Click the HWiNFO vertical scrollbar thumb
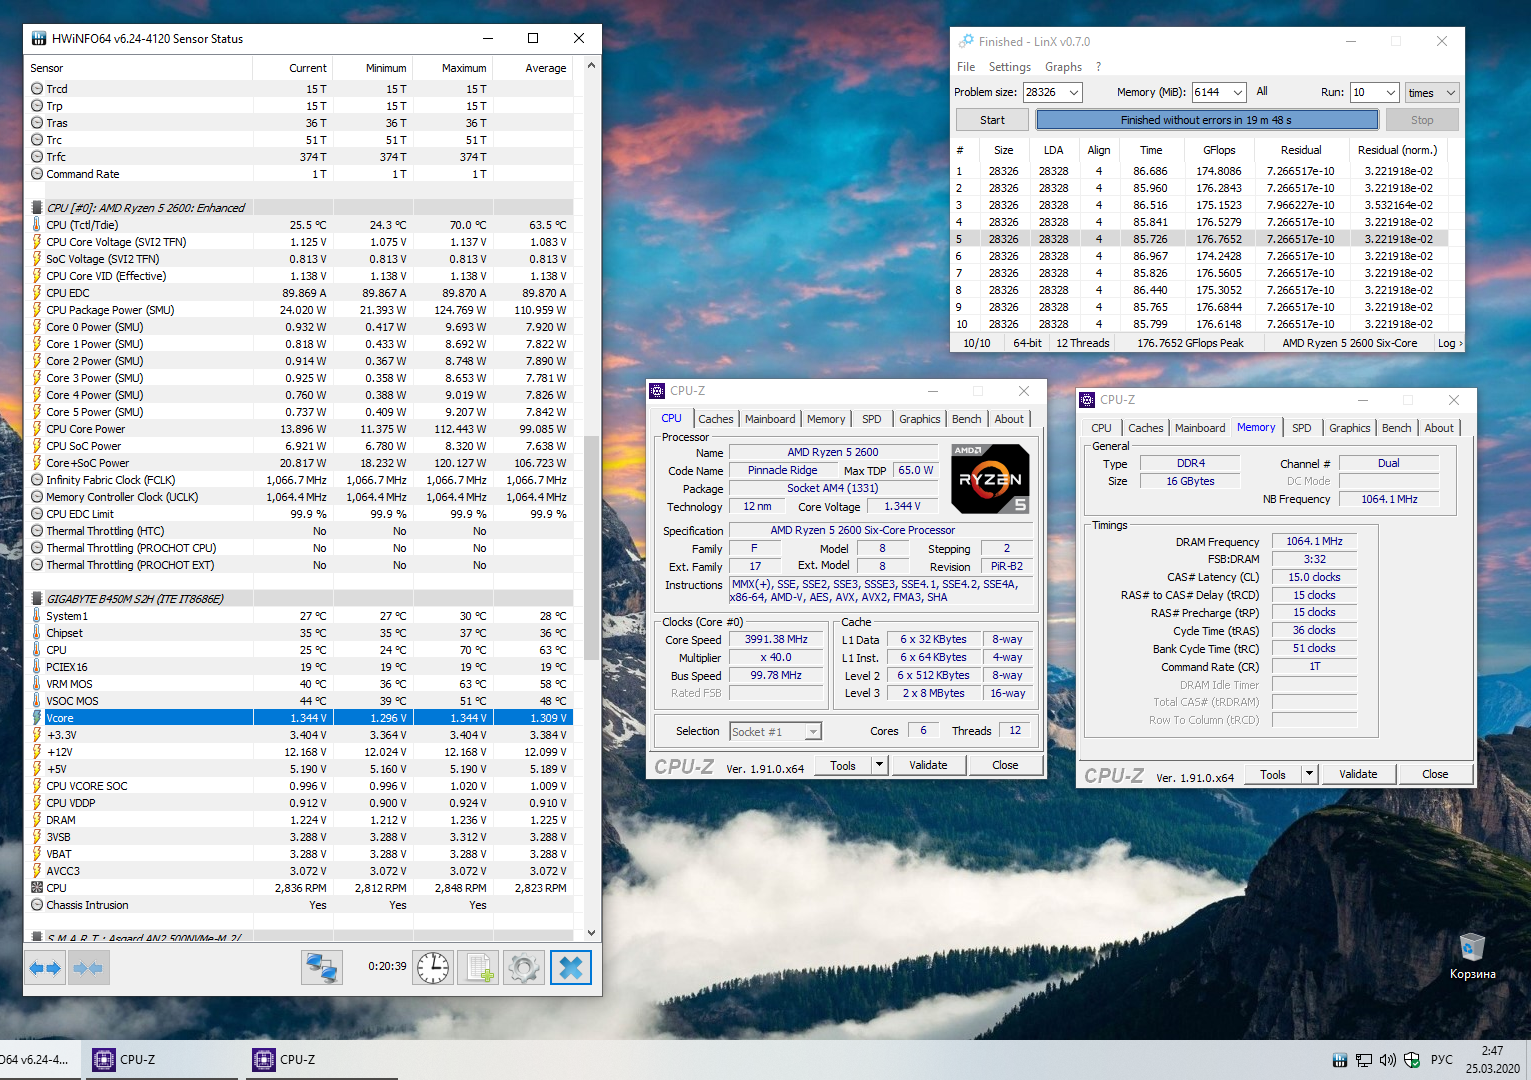The height and width of the screenshot is (1080, 1531). tap(592, 546)
